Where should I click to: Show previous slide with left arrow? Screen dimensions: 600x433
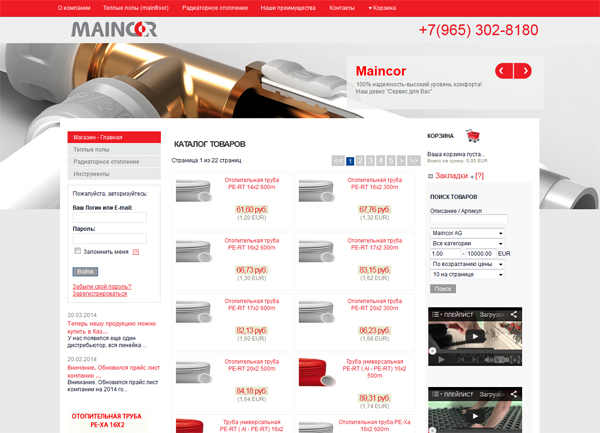[504, 71]
